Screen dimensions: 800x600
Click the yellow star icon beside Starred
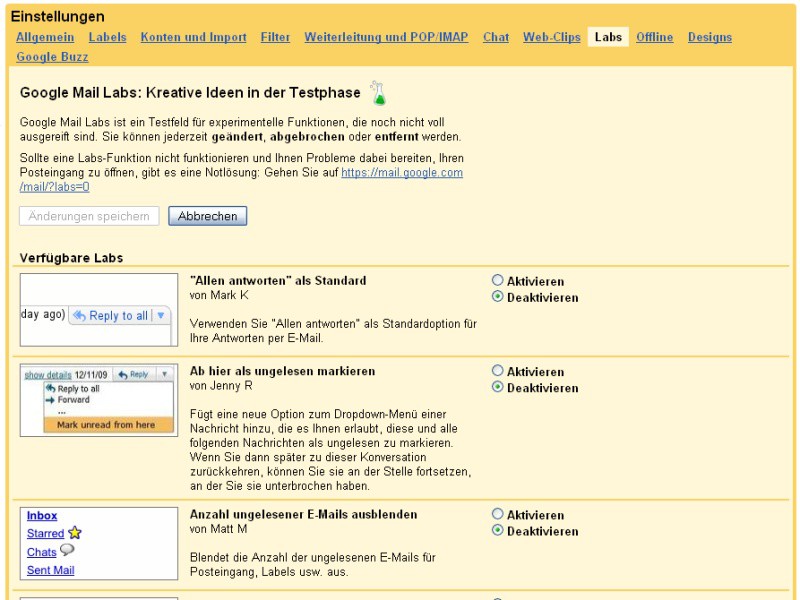pyautogui.click(x=74, y=533)
